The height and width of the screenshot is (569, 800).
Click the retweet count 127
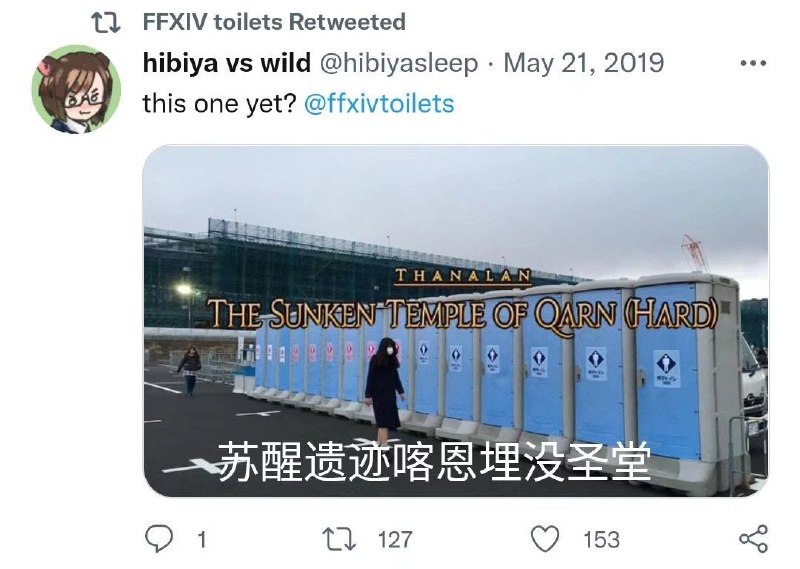[395, 540]
